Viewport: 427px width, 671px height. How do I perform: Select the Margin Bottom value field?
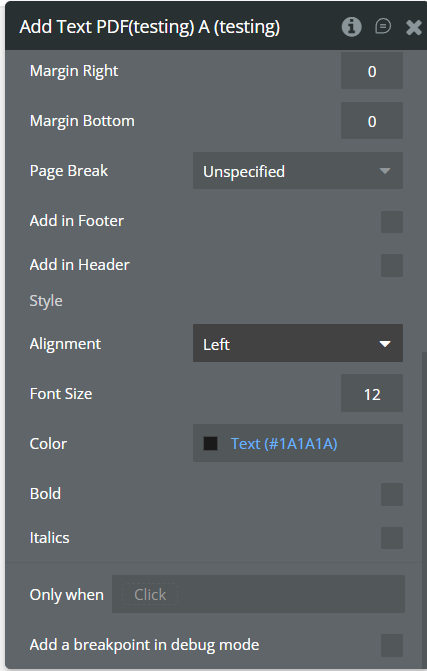click(372, 121)
